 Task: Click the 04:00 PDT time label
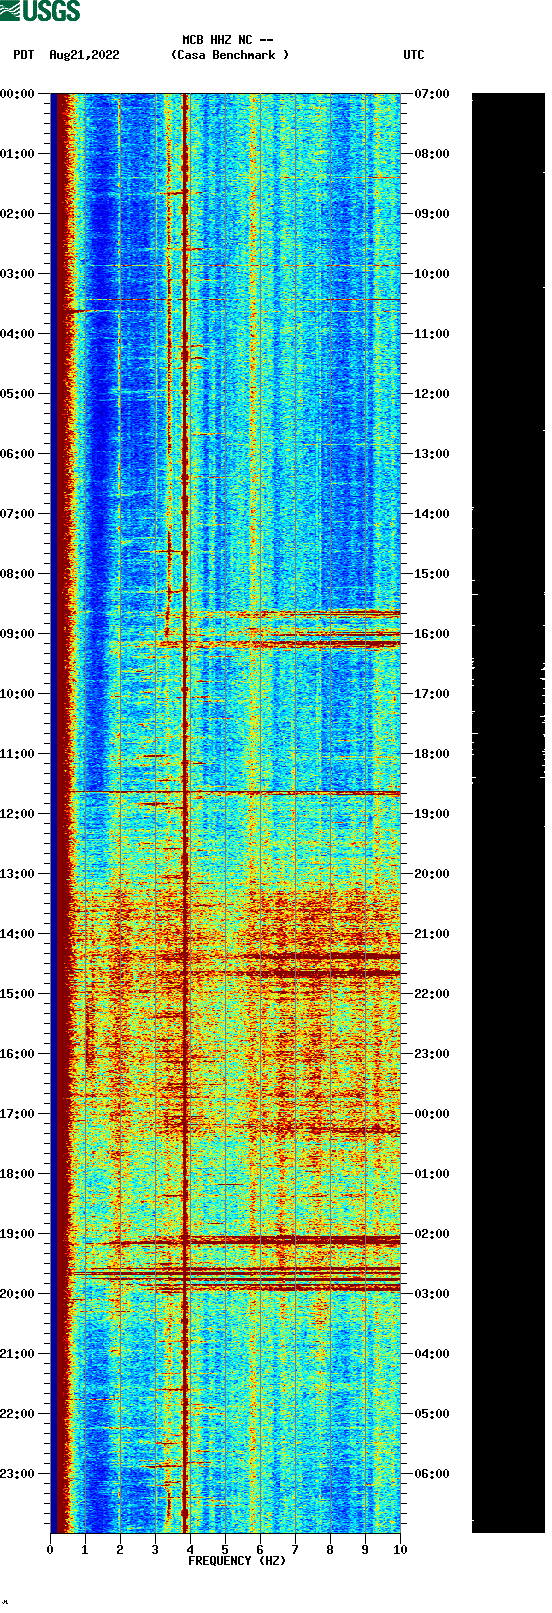17,334
